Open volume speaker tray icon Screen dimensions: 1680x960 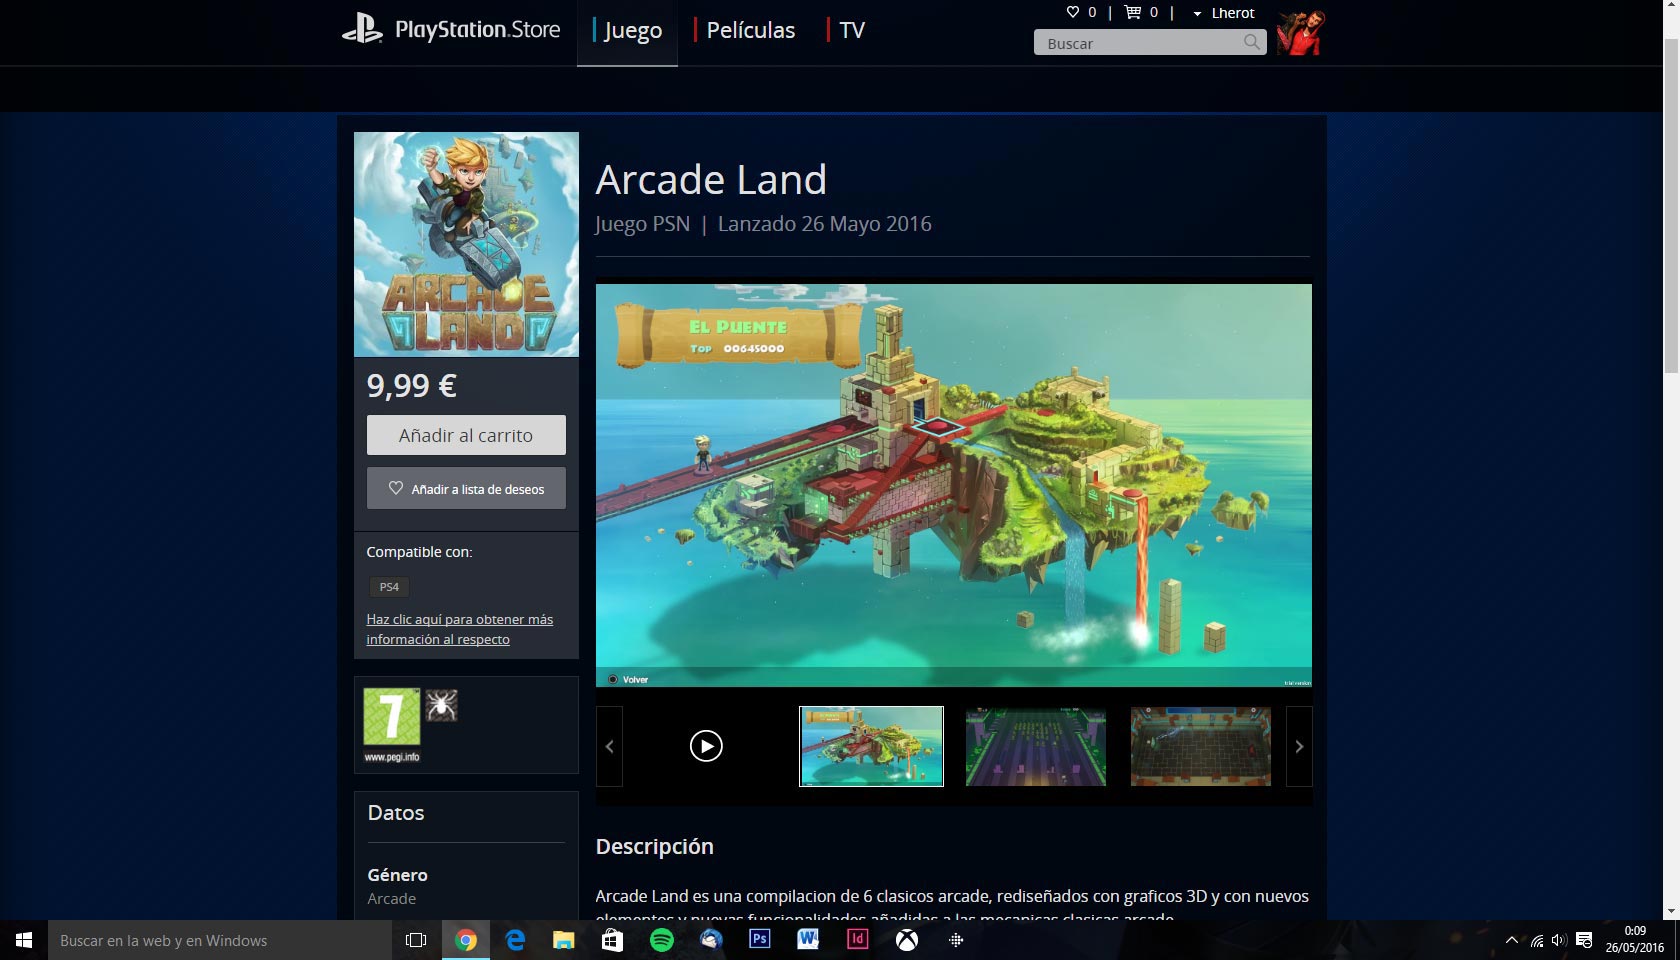1559,940
